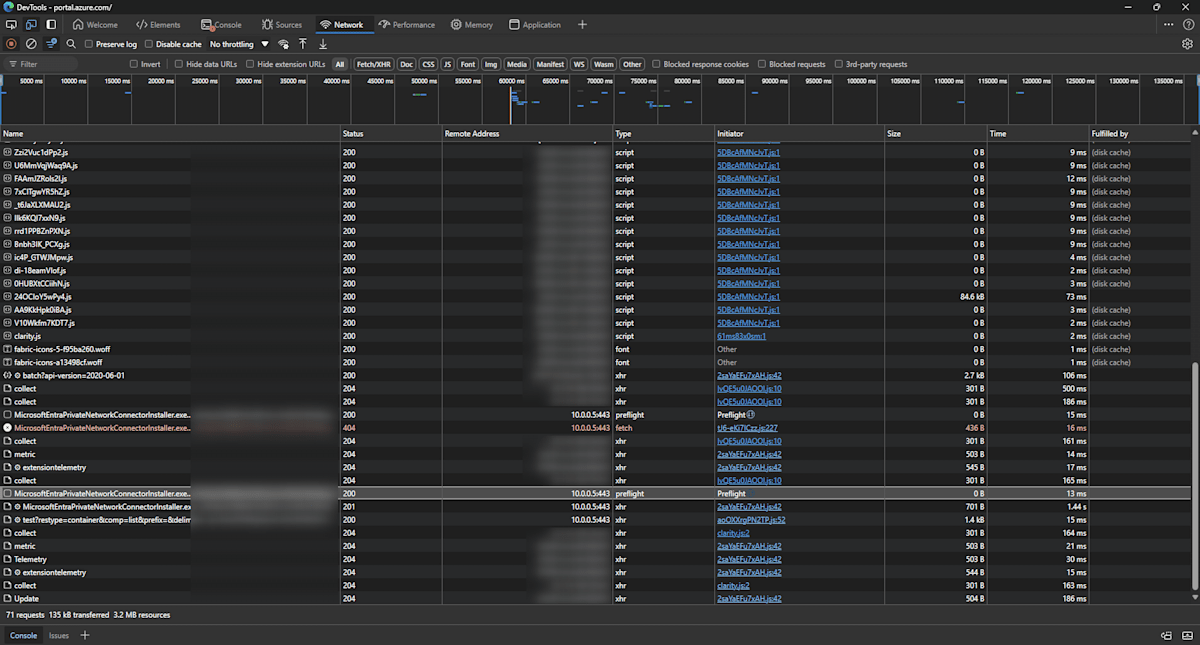
Task: Open Customize and control DevTools ellipsis
Action: point(1168,24)
